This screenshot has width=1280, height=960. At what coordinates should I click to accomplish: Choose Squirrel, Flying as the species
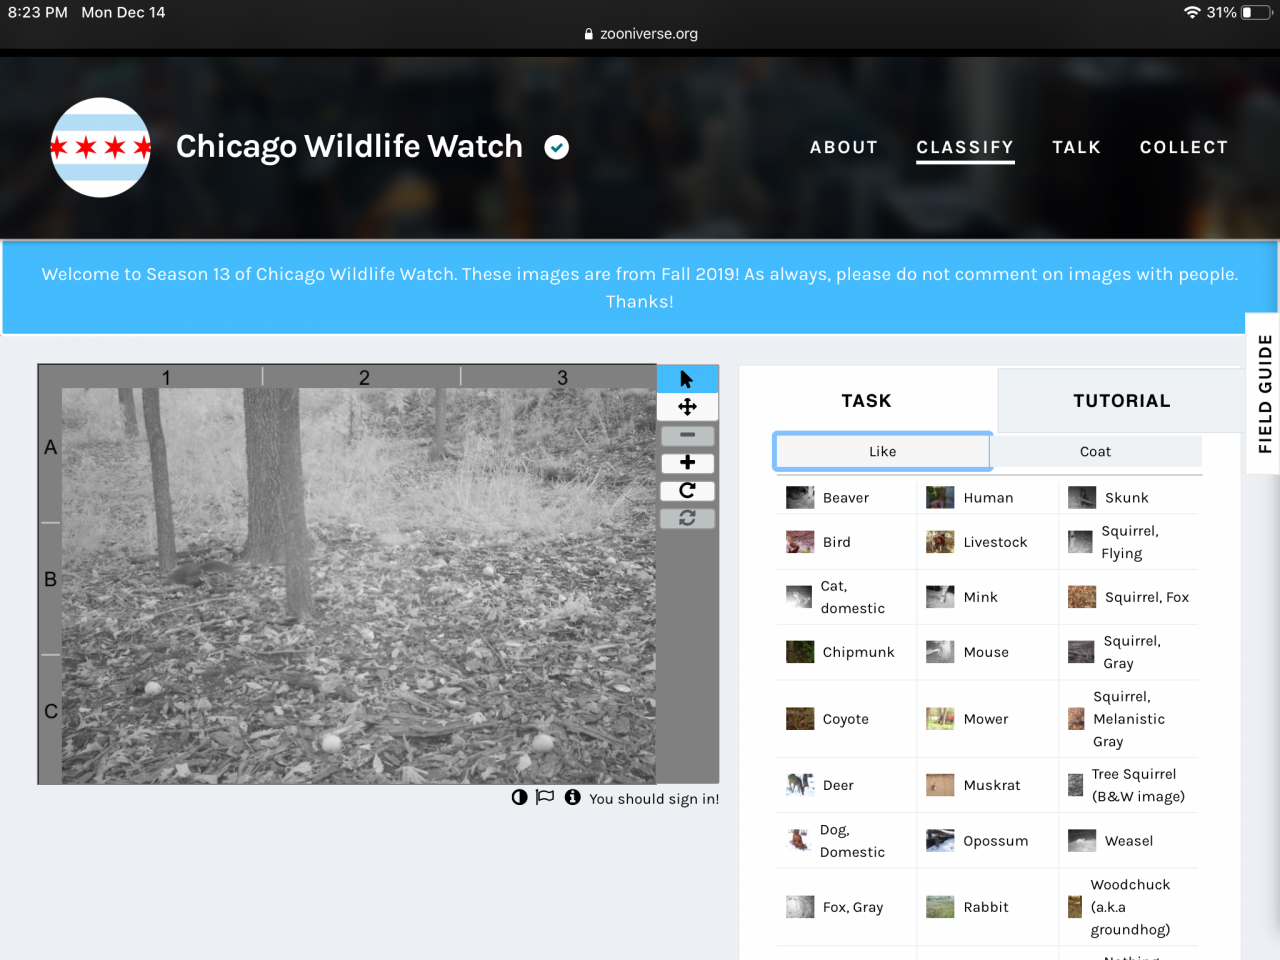point(1129,542)
